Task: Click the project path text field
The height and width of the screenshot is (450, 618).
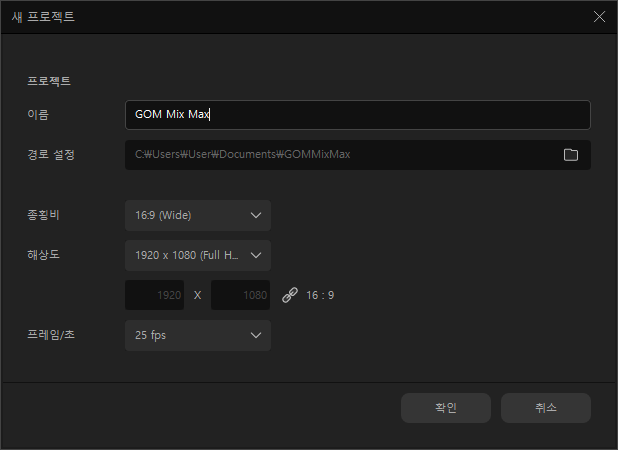Action: (340, 155)
